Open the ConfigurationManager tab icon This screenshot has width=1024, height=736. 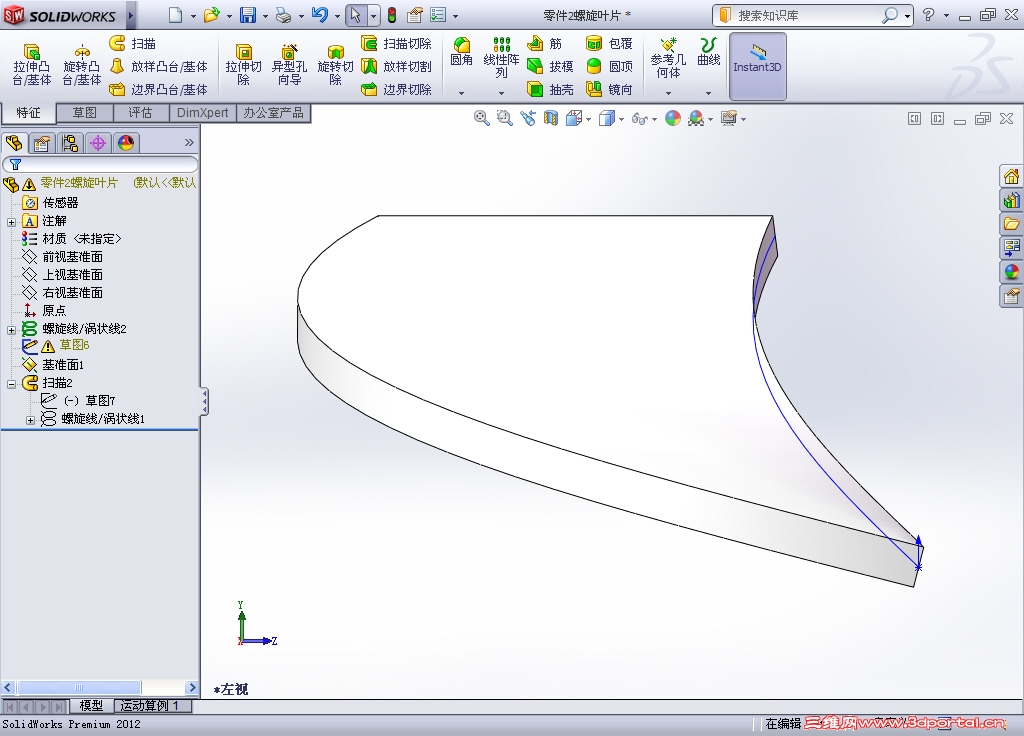tap(70, 143)
